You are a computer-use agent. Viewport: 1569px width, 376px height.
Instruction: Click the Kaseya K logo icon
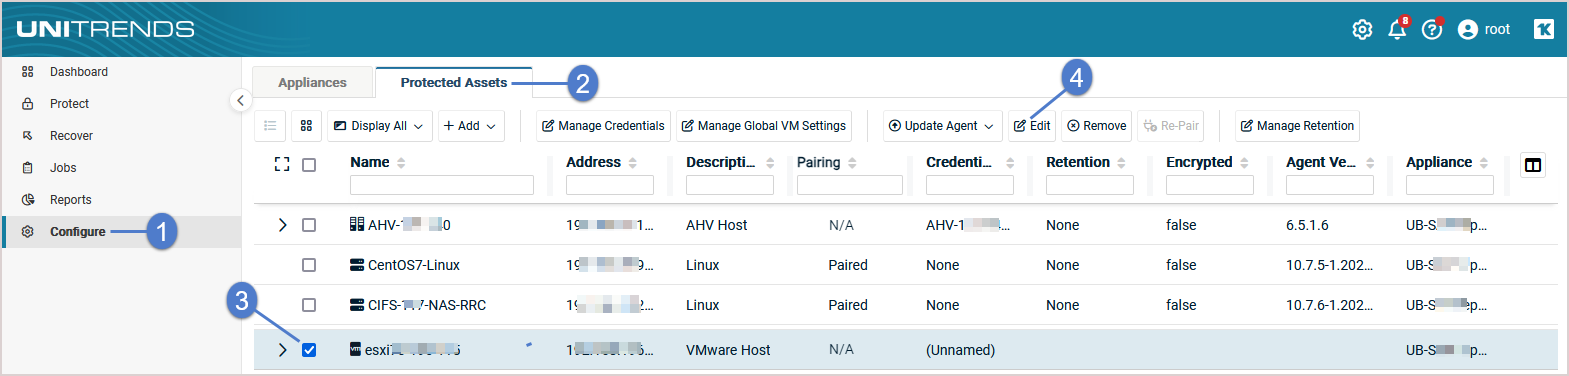(1544, 29)
